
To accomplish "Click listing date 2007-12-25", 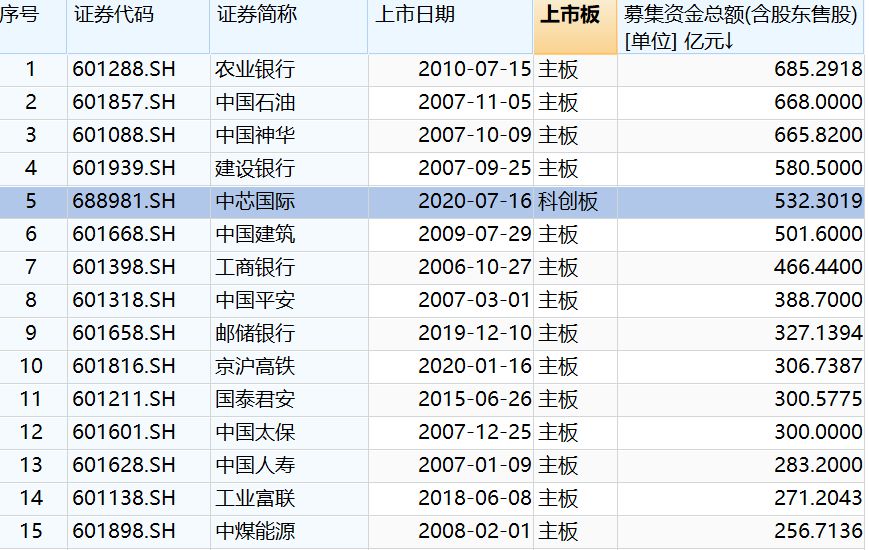I will (x=451, y=432).
